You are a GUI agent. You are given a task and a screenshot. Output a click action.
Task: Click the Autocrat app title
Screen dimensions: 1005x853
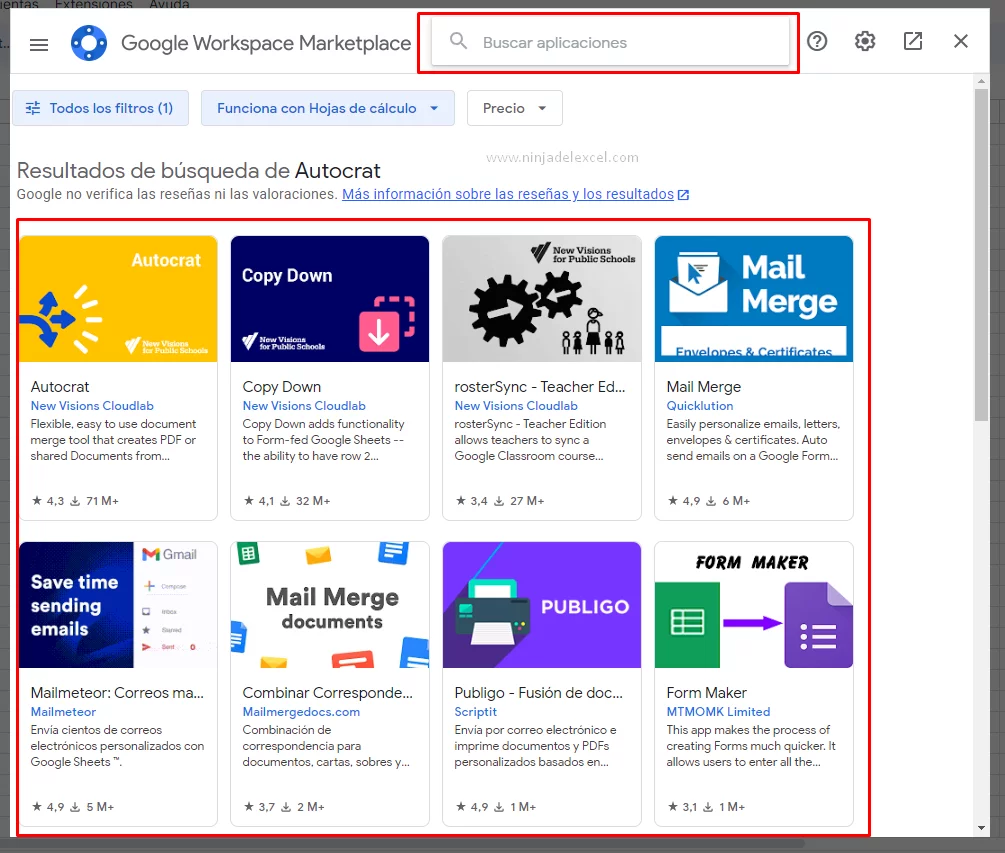point(60,387)
